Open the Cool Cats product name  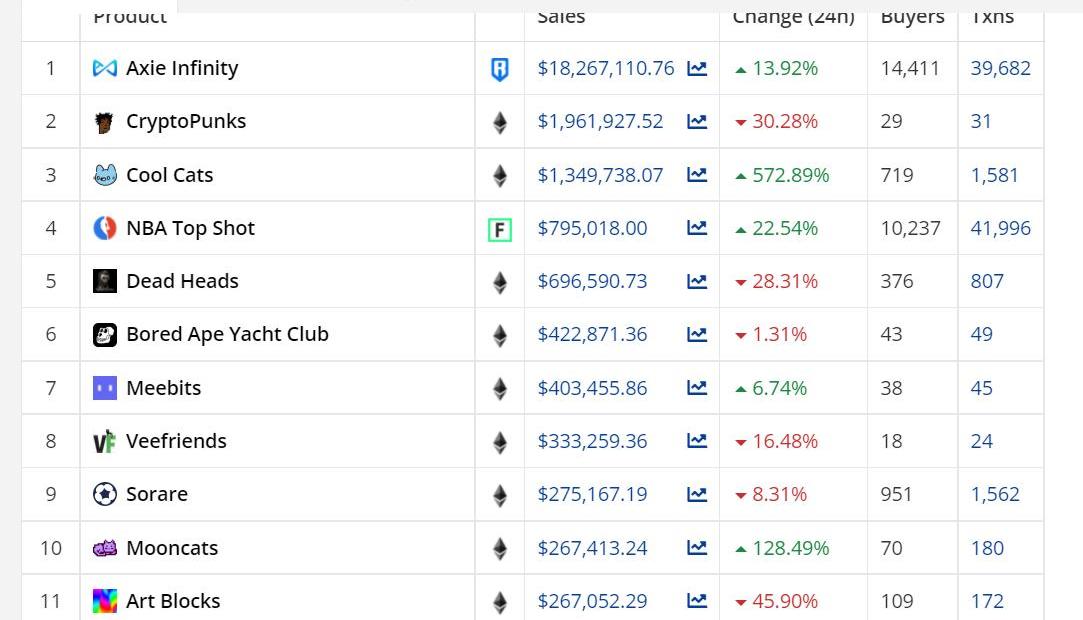pyautogui.click(x=169, y=175)
